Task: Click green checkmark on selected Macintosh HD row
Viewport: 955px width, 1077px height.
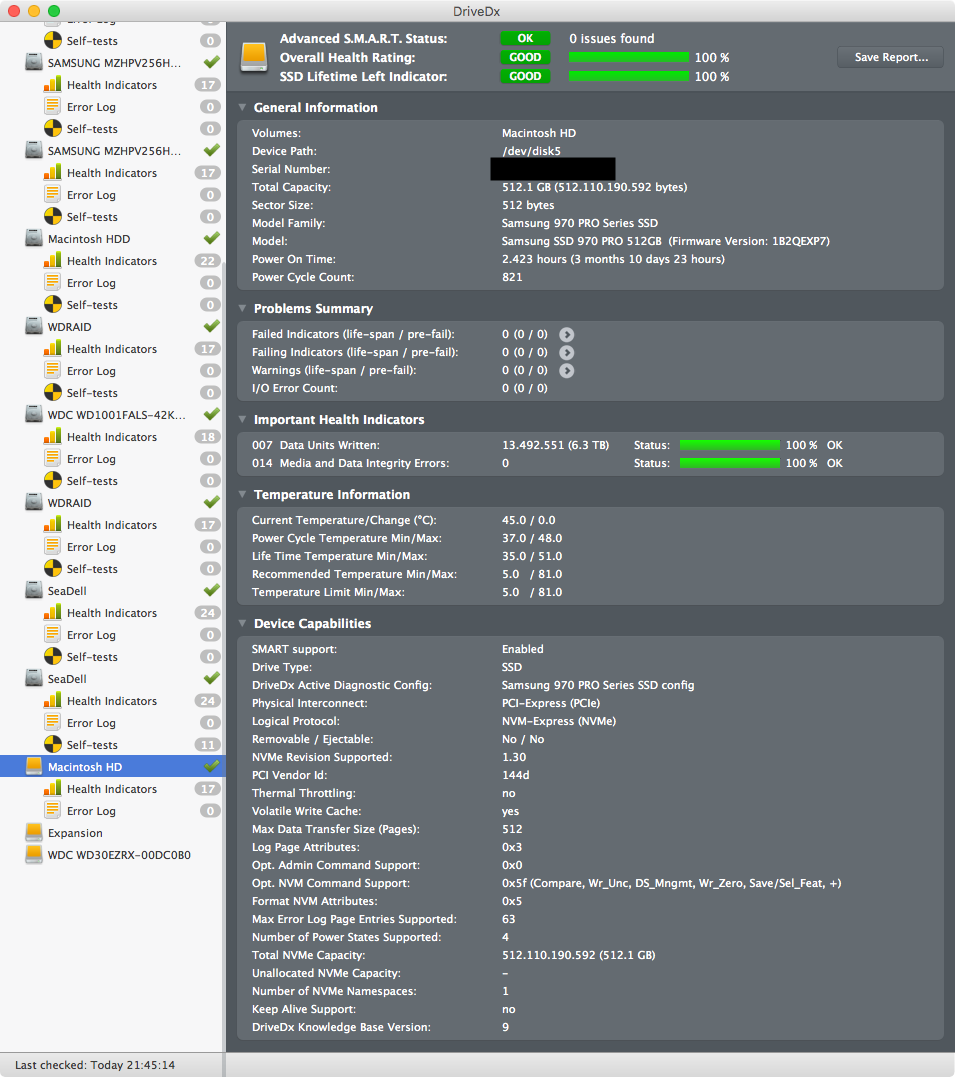Action: 212,766
